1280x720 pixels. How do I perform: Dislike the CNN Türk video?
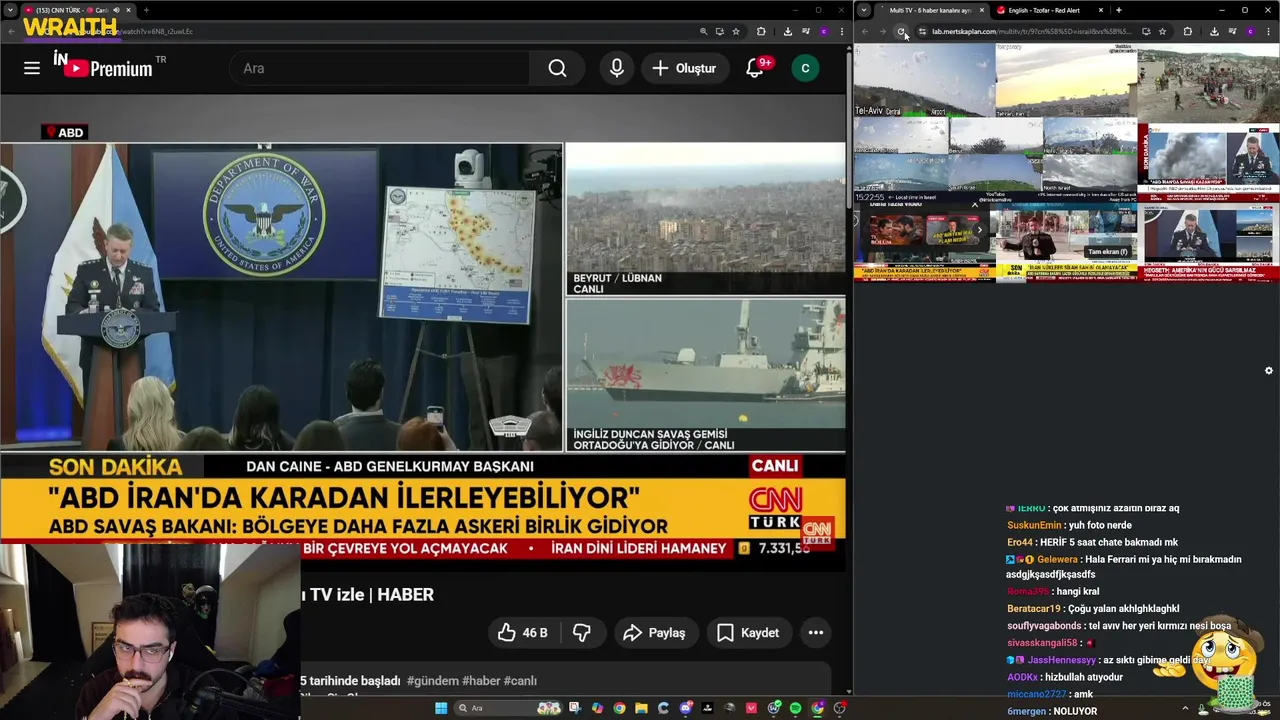[582, 632]
